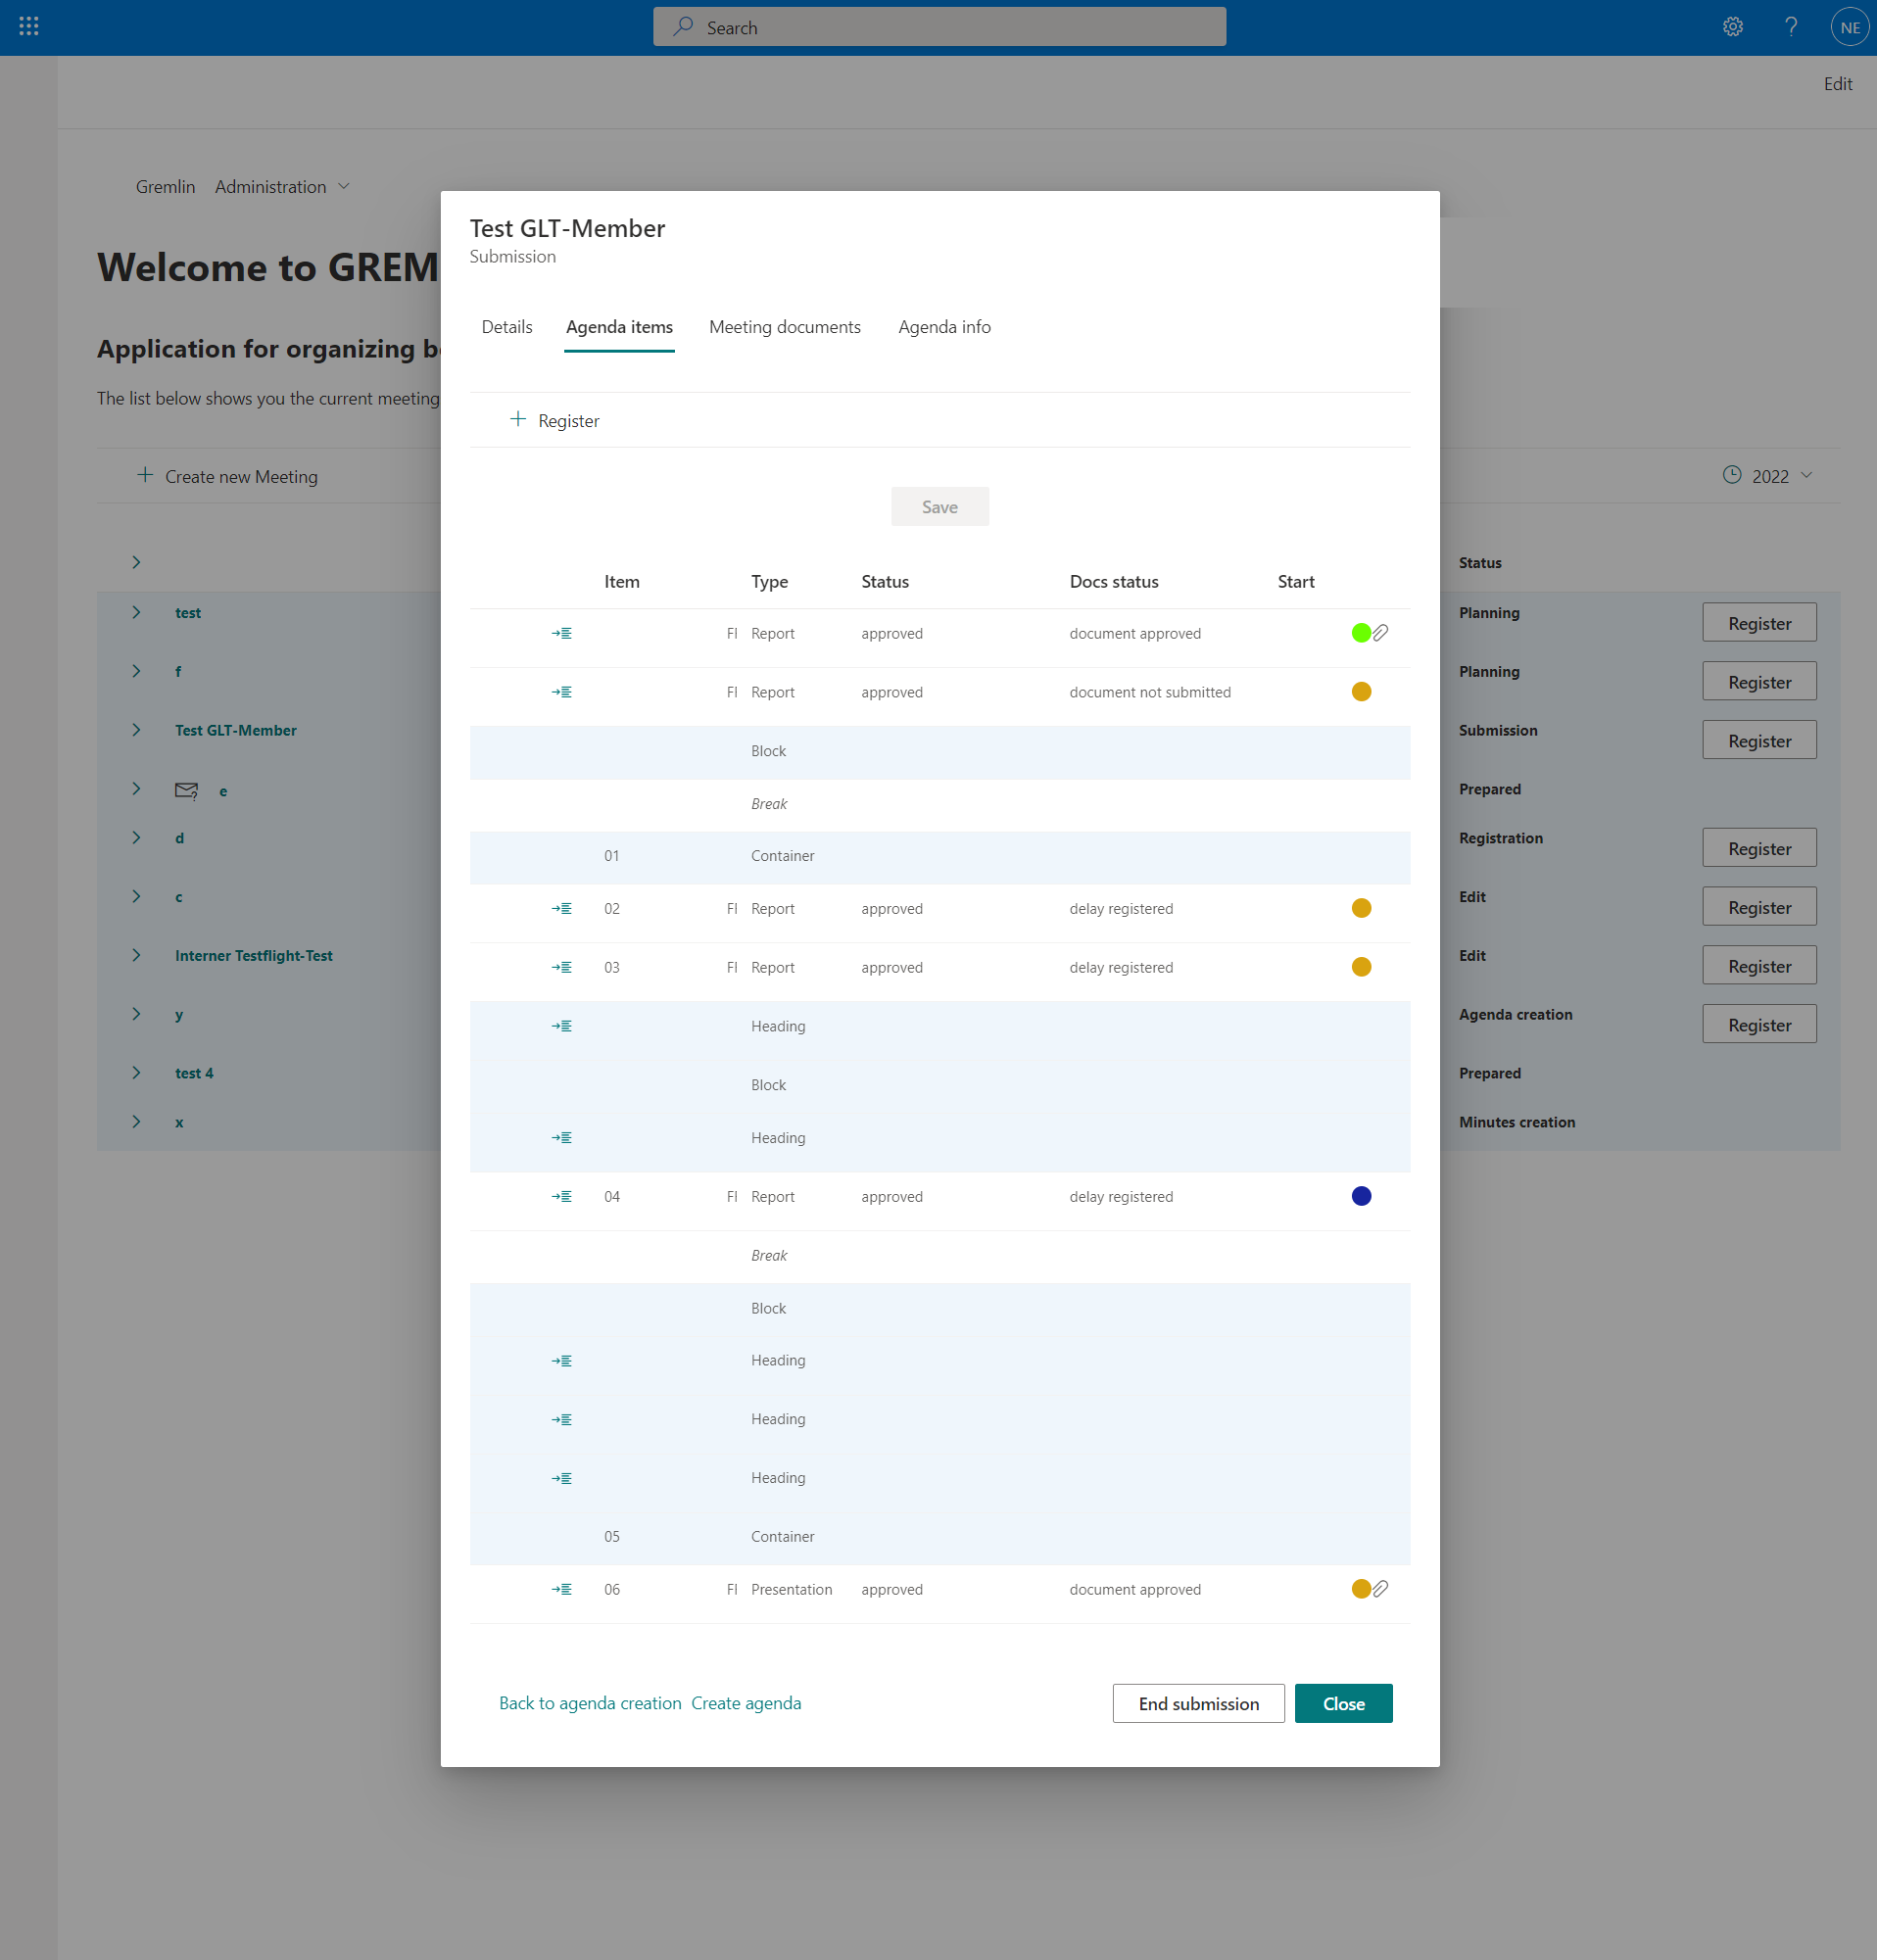Toggle the start indicator on Presentation item 06
Viewport: 1877px width, 1960px height.
click(1361, 1588)
